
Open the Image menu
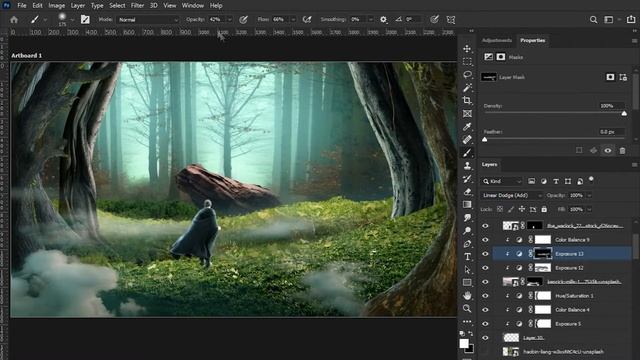point(57,5)
